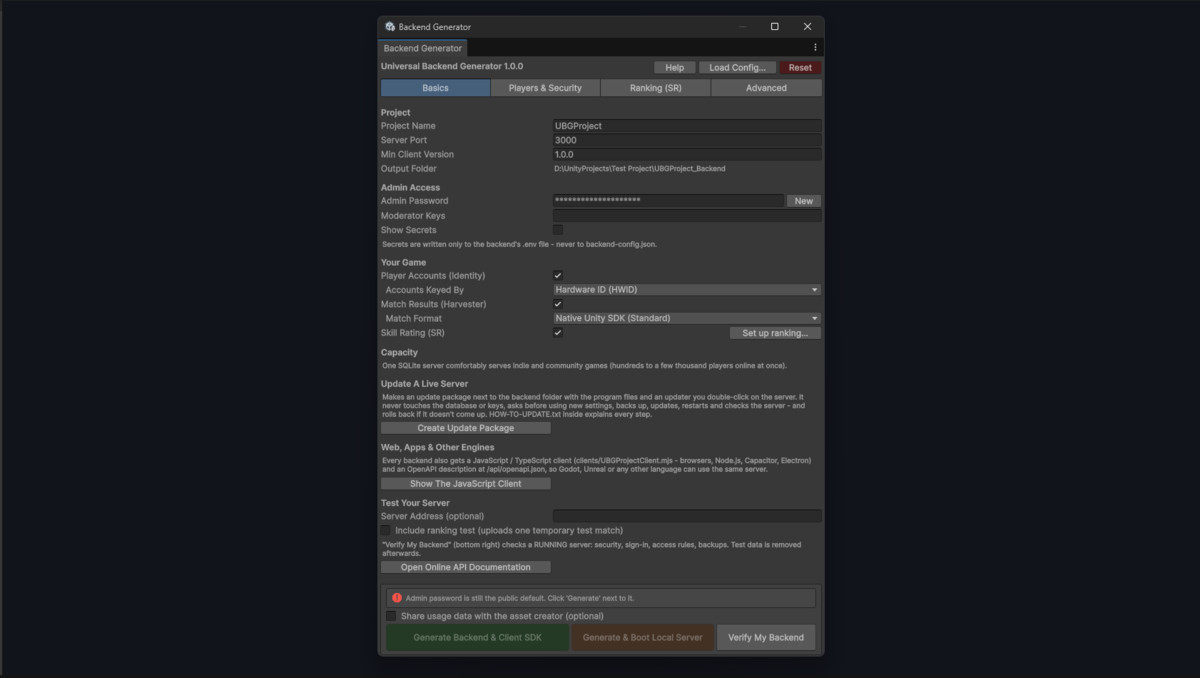Toggle the Show Secrets checkbox

(558, 230)
